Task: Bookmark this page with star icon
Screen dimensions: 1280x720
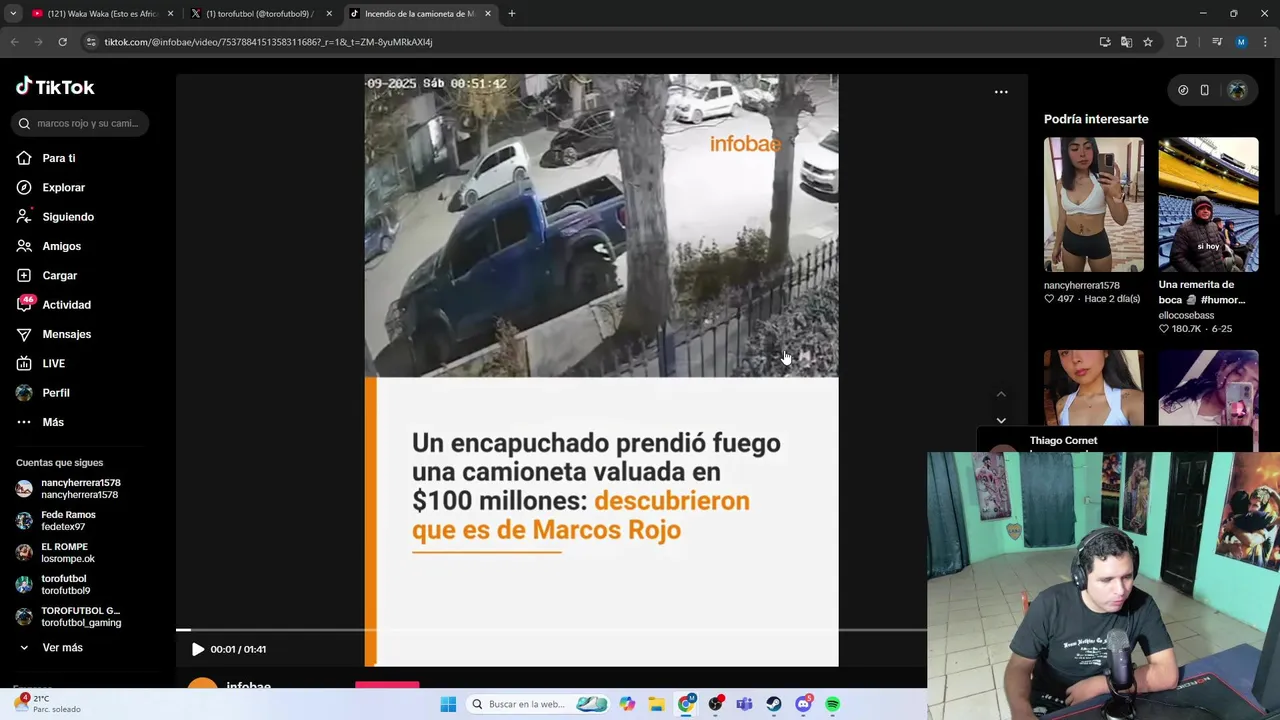Action: coord(1148,42)
